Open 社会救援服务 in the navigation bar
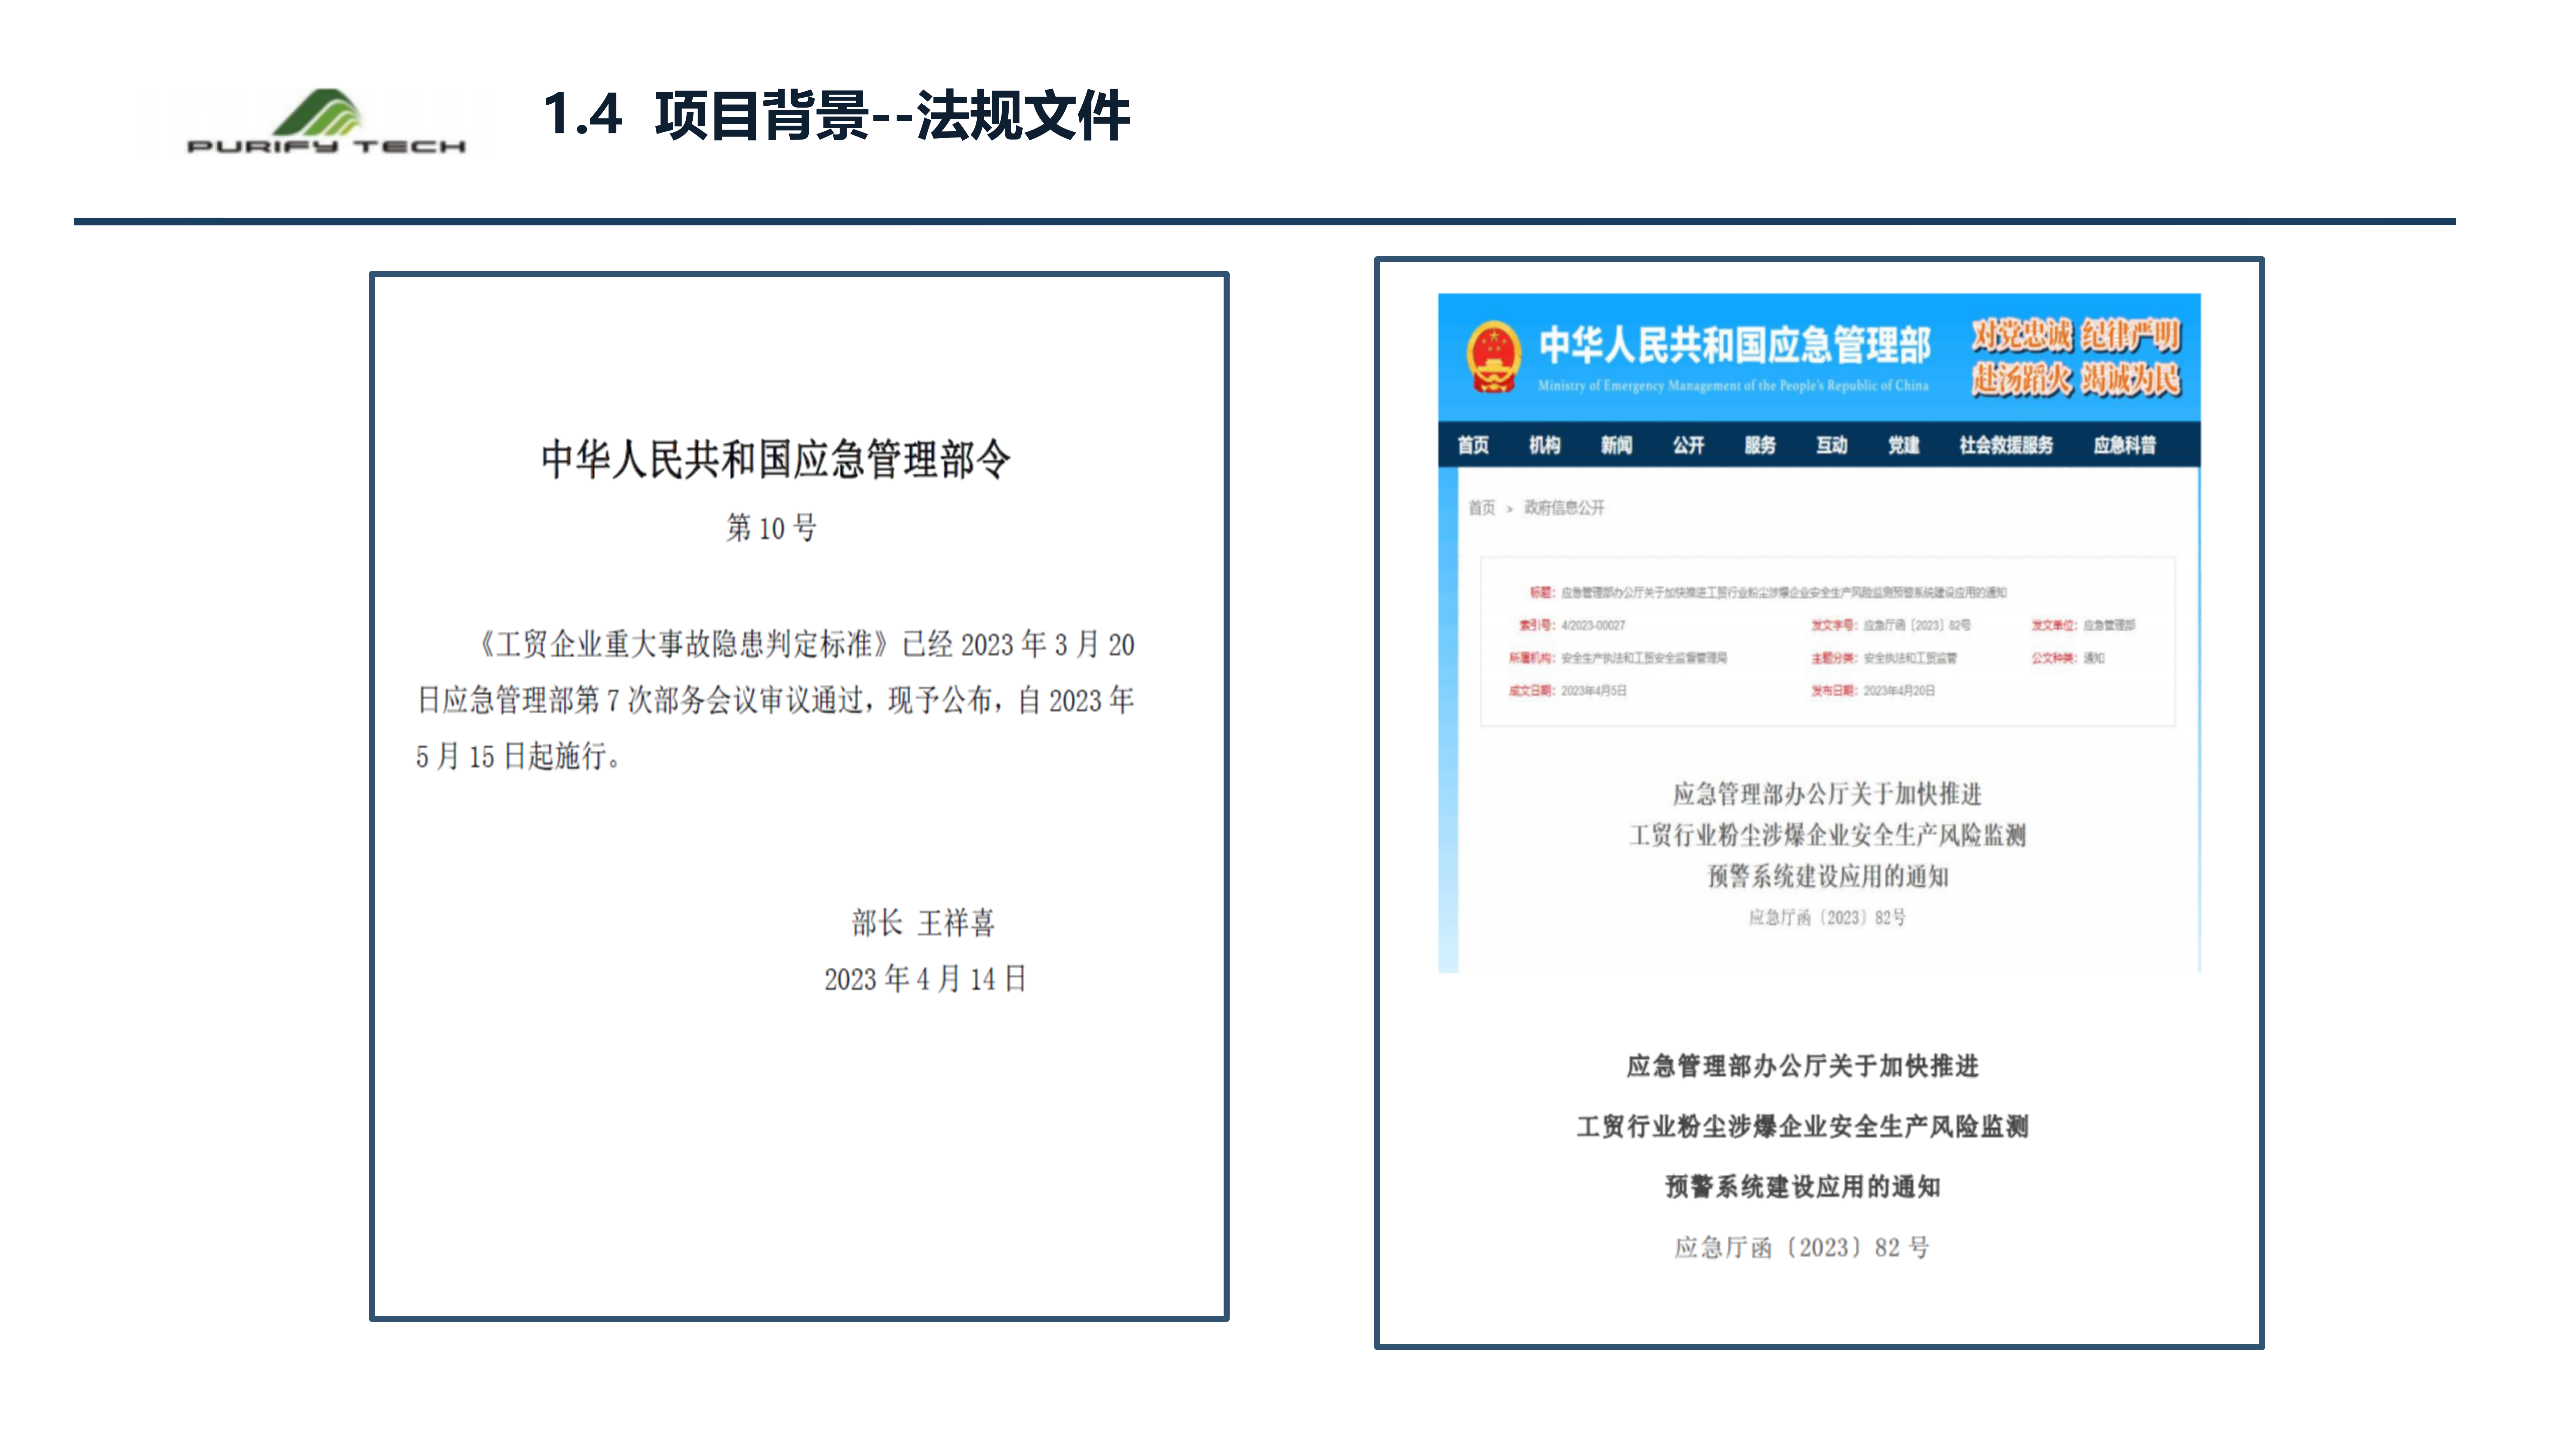 tap(2006, 445)
